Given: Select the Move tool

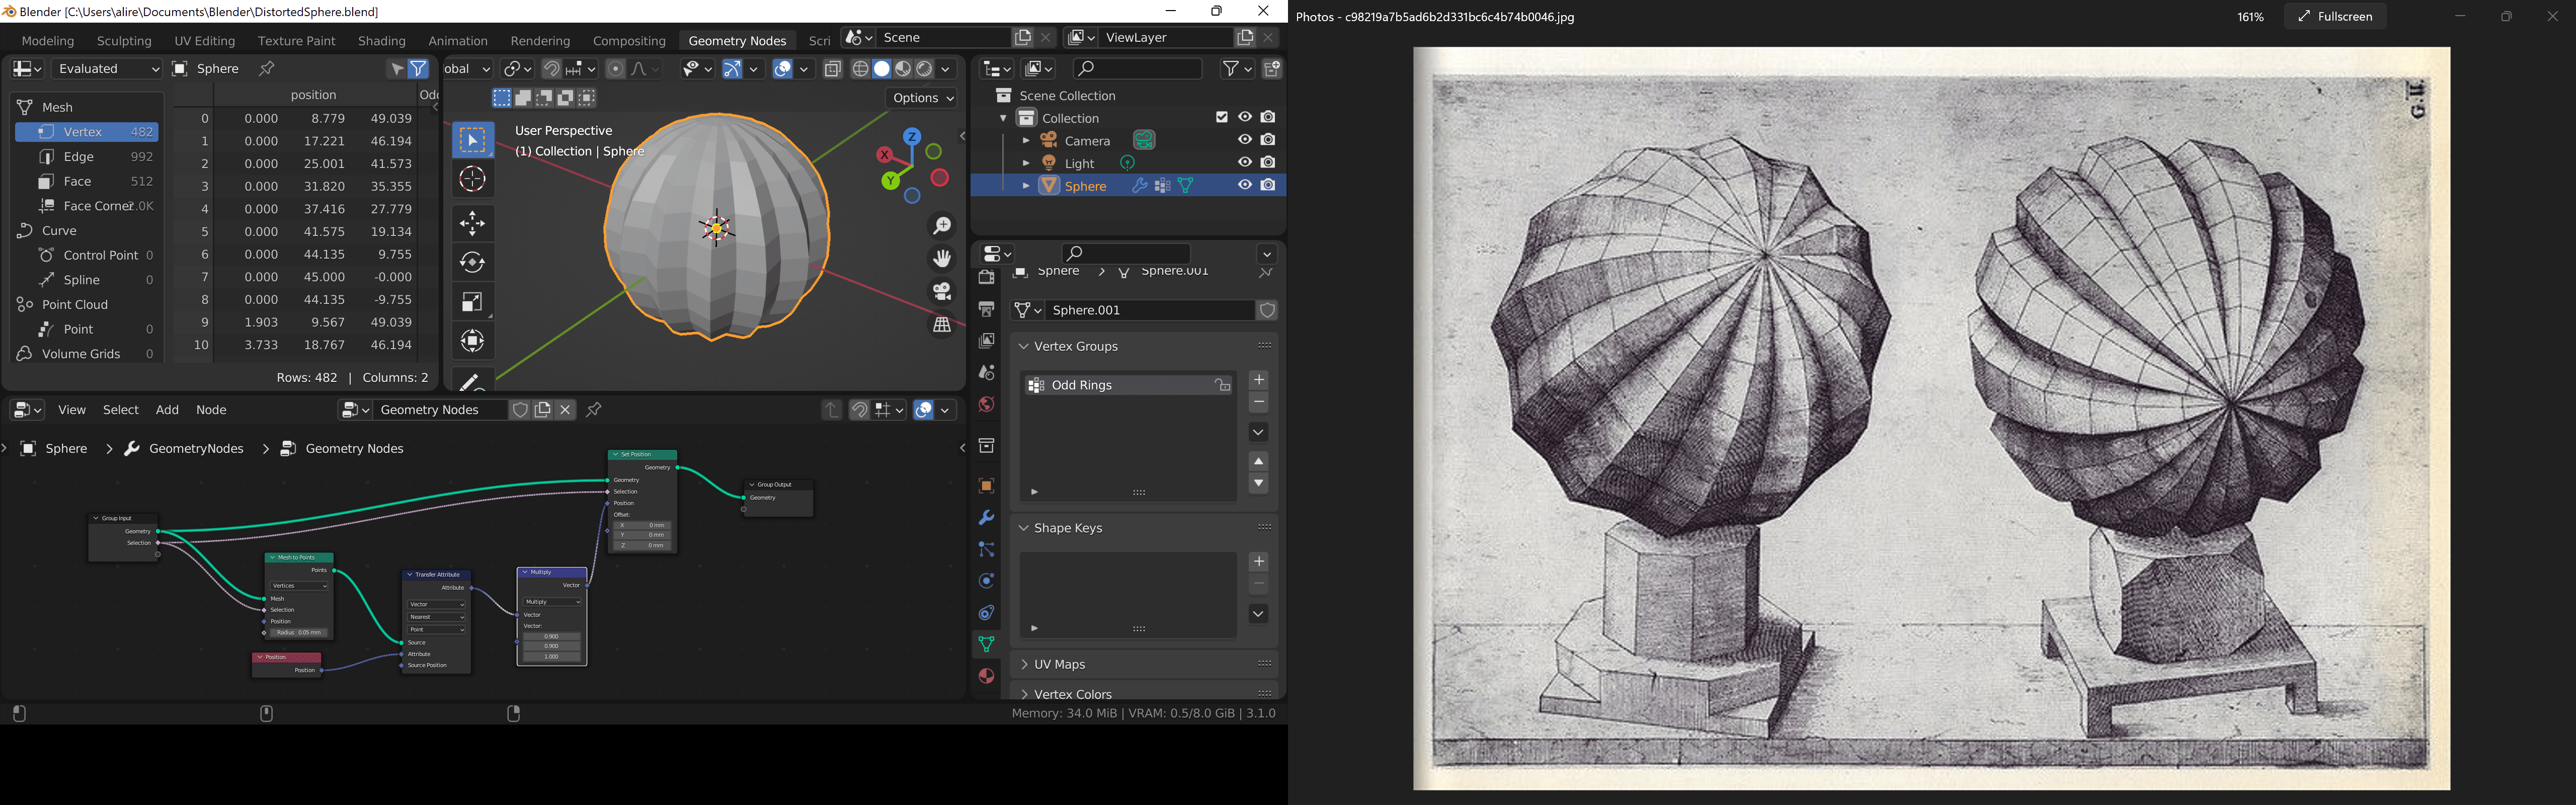Looking at the screenshot, I should (472, 222).
